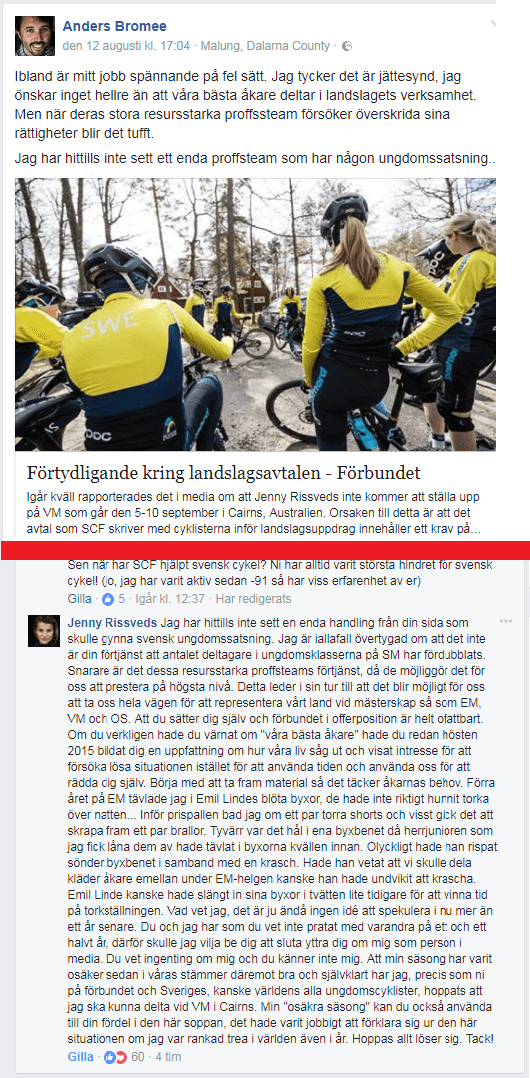This screenshot has width=530, height=1078.
Task: Open the cyclists link preview image
Action: tap(255, 315)
